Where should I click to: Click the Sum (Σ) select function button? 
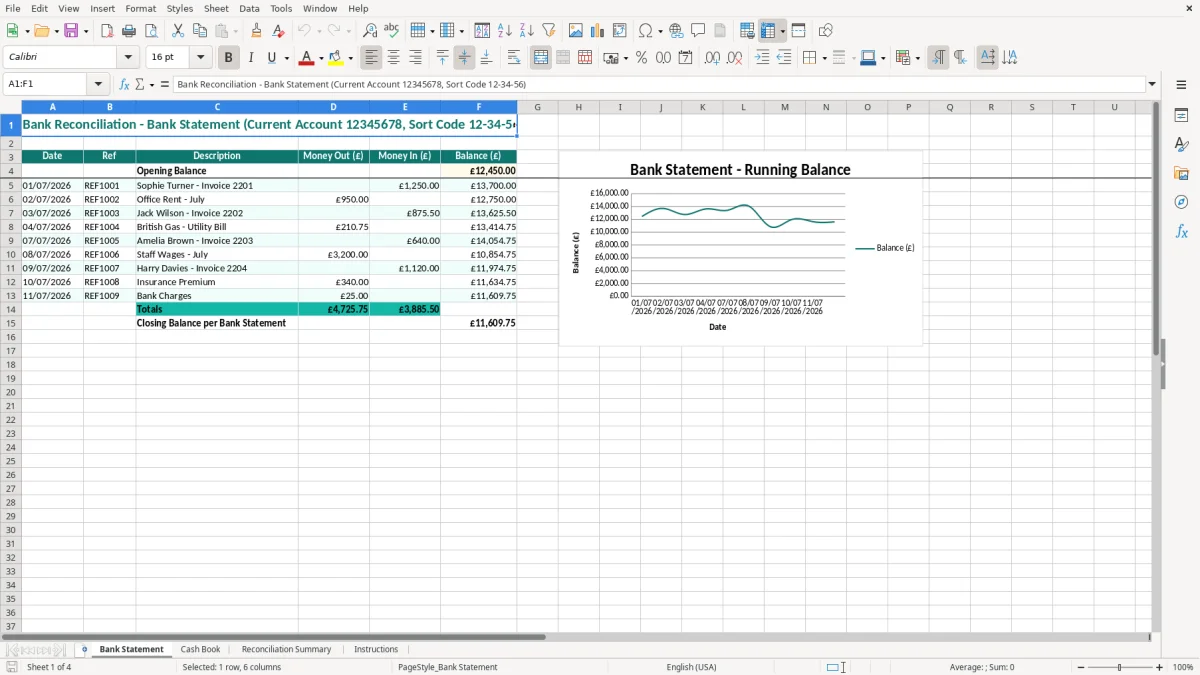point(139,84)
